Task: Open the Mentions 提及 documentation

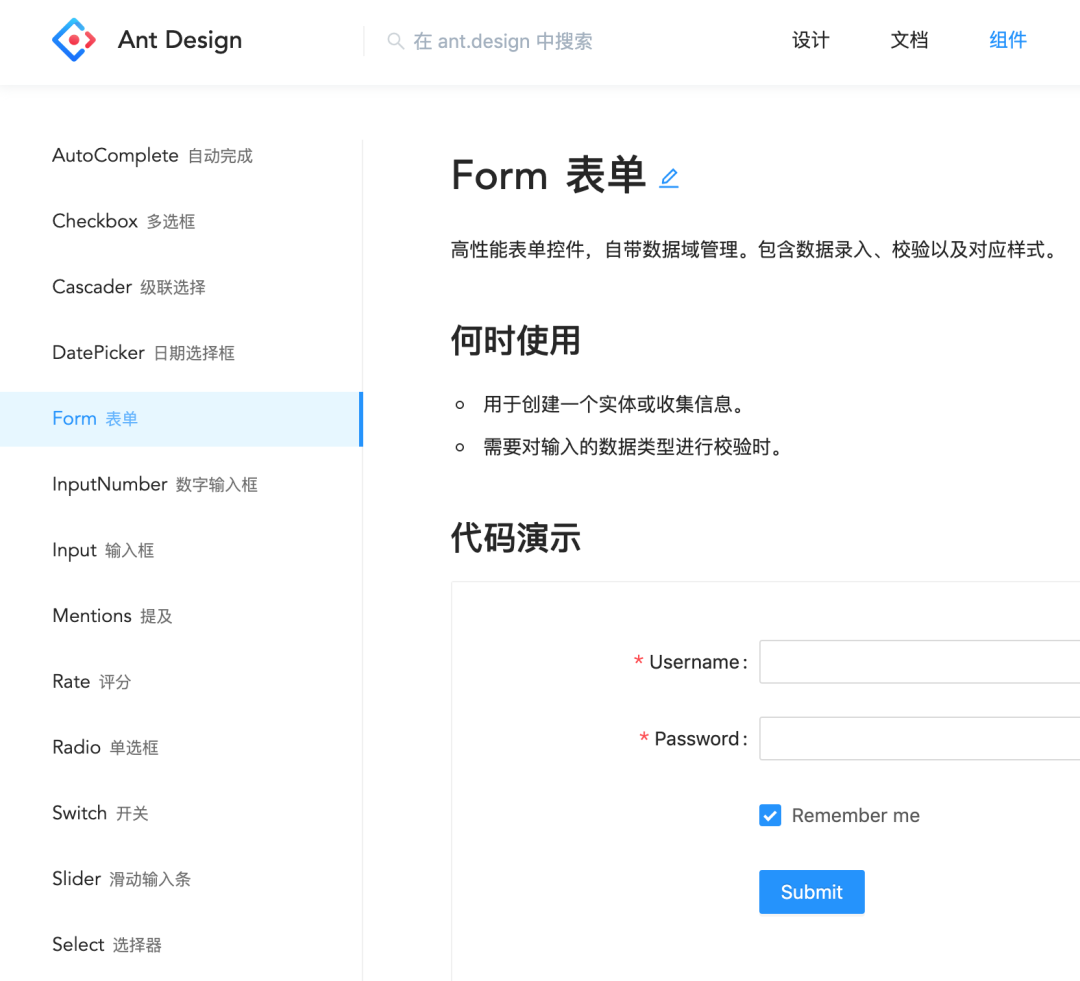Action: click(112, 616)
